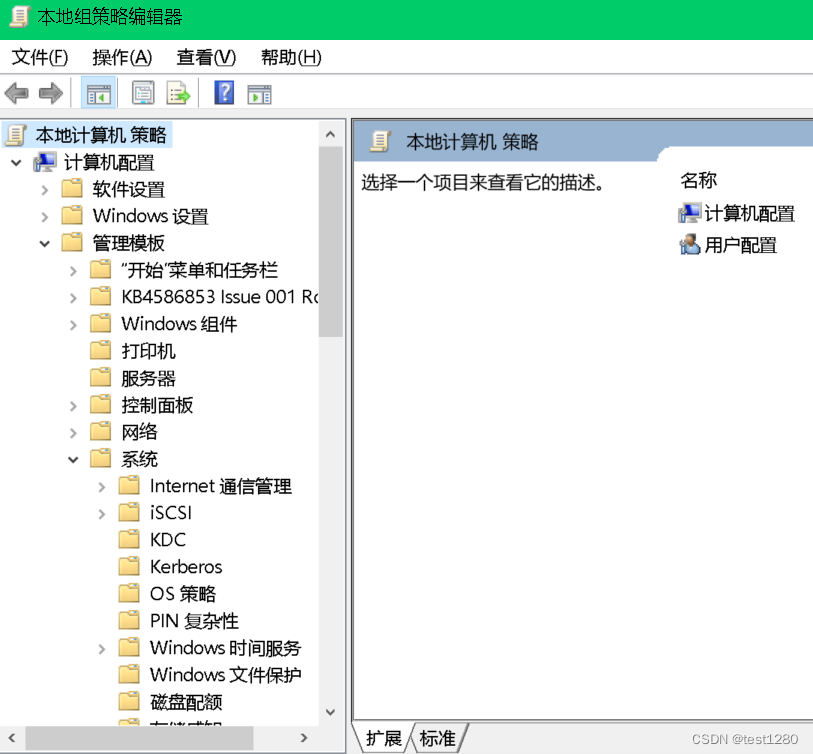Click the tree scrollbar down arrow

(x=330, y=711)
